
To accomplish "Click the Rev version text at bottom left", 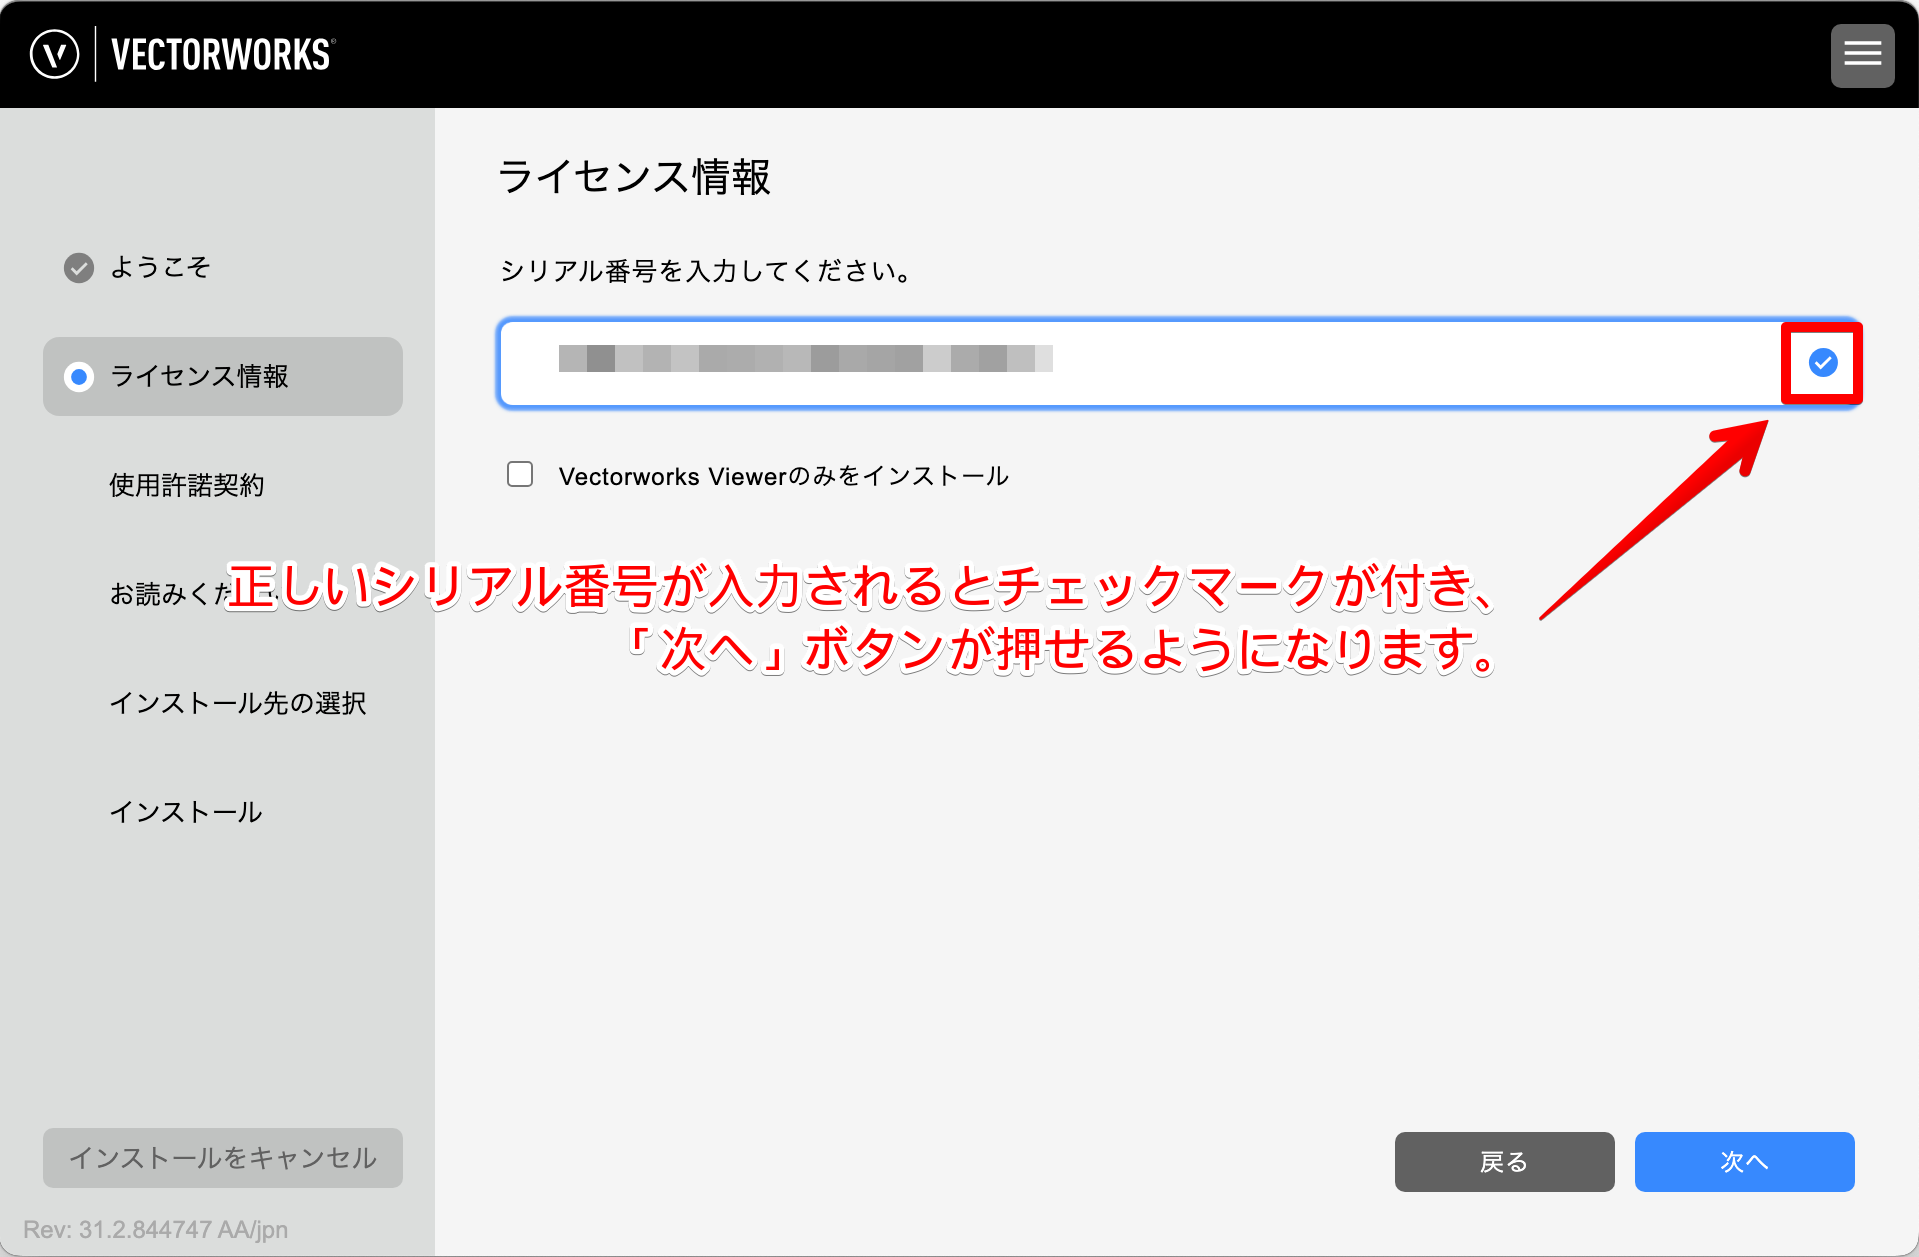I will (x=156, y=1229).
